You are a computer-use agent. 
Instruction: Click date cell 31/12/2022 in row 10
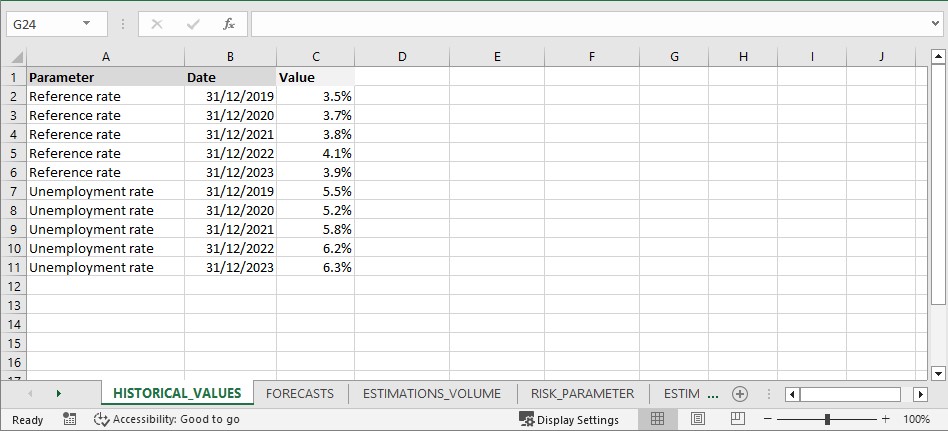click(x=230, y=248)
